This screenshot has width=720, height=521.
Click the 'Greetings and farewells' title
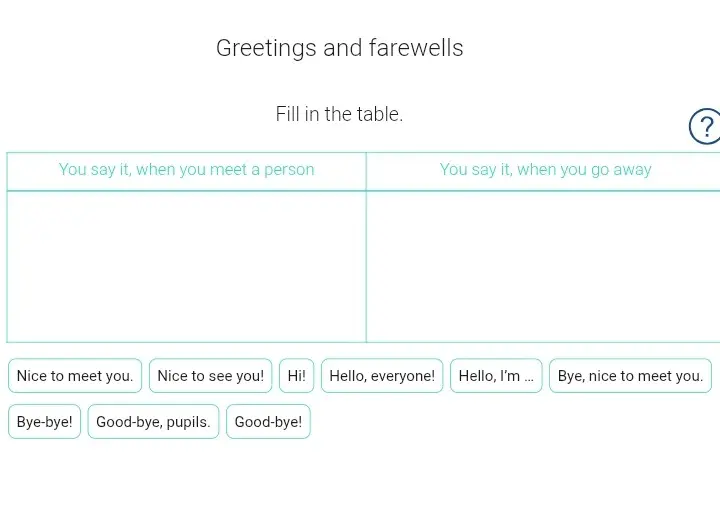(340, 48)
